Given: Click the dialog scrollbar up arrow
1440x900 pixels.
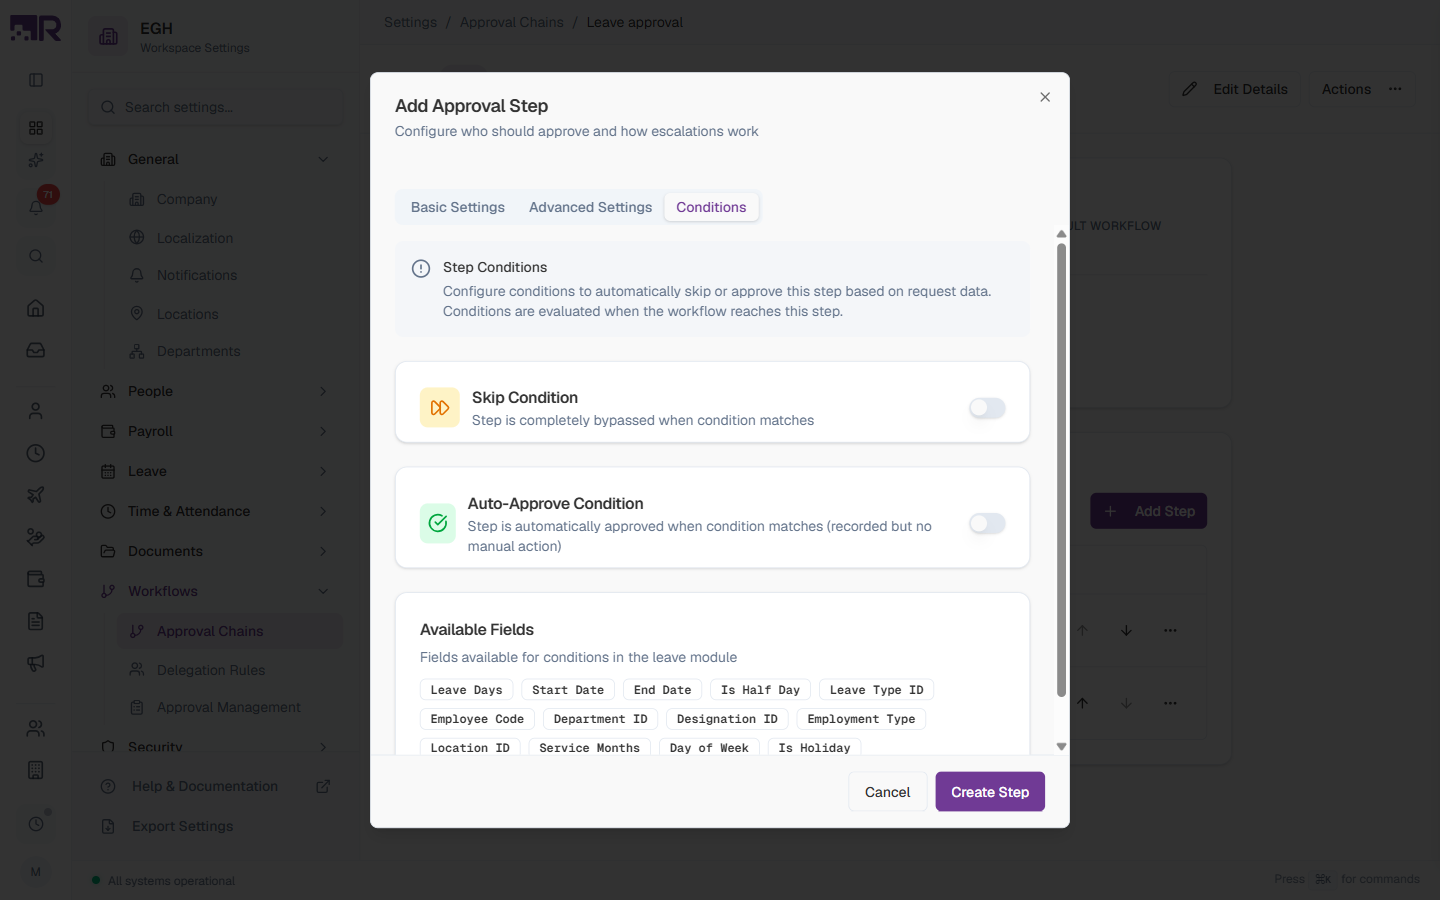Looking at the screenshot, I should coord(1061,234).
